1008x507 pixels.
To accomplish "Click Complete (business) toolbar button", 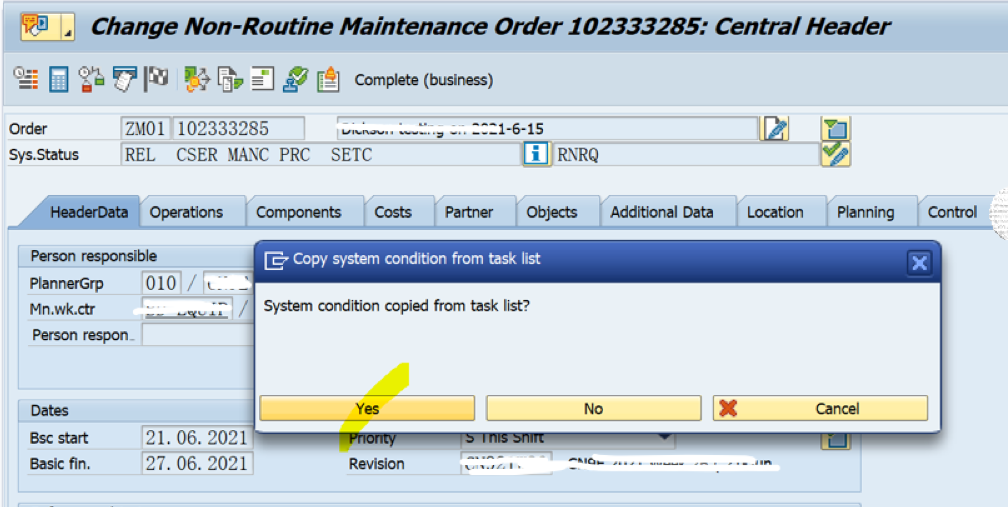I will coord(424,80).
